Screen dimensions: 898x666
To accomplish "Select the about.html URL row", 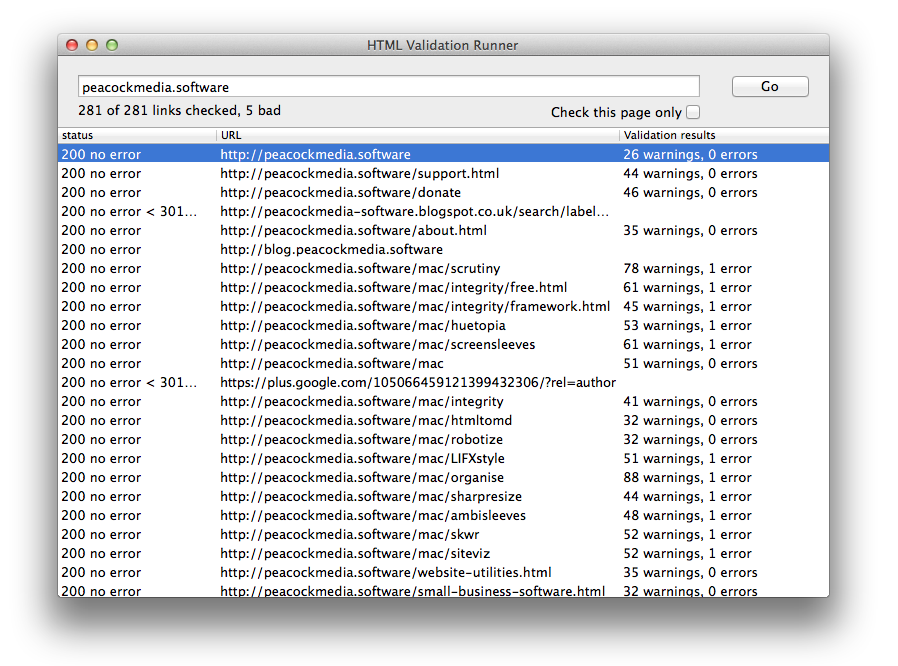I will (x=353, y=230).
